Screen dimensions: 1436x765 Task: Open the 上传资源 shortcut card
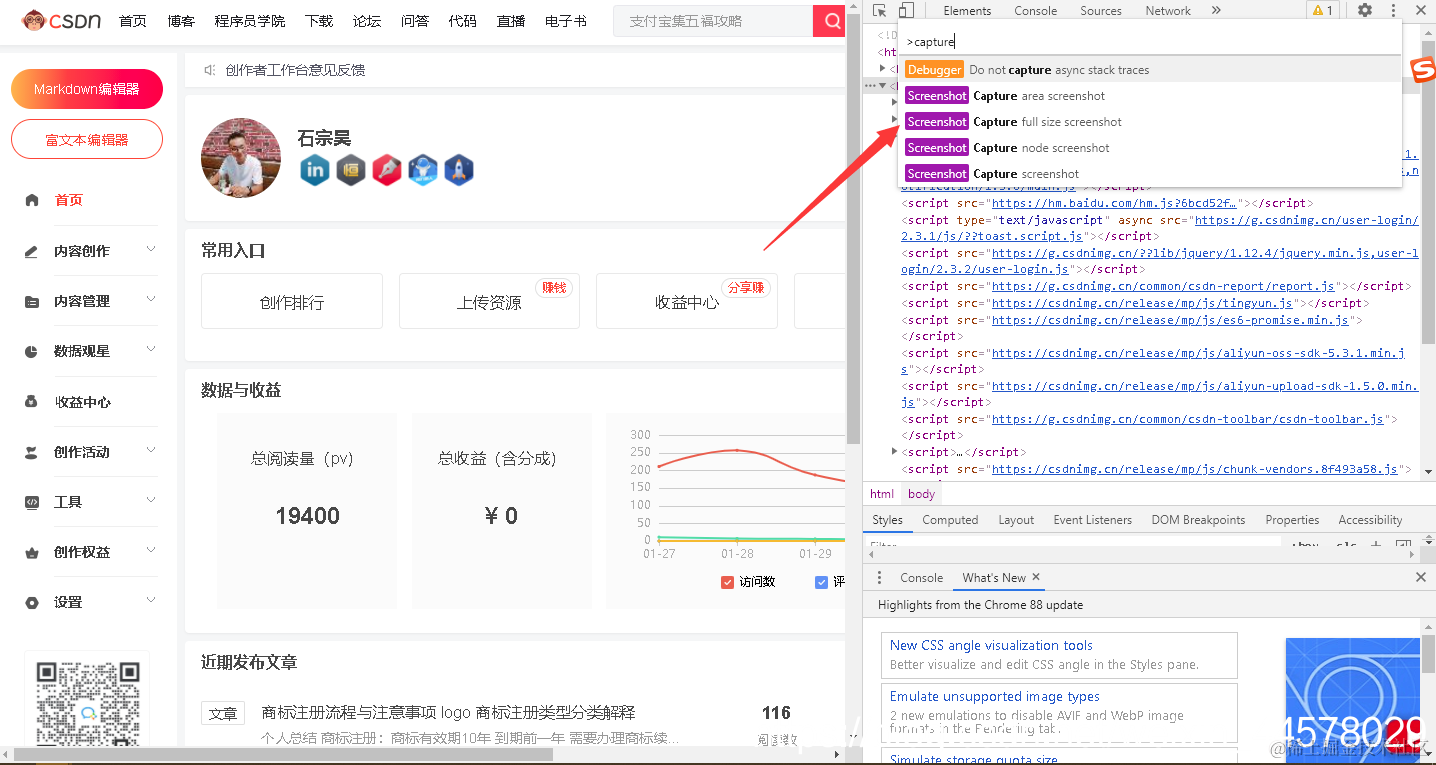point(489,301)
